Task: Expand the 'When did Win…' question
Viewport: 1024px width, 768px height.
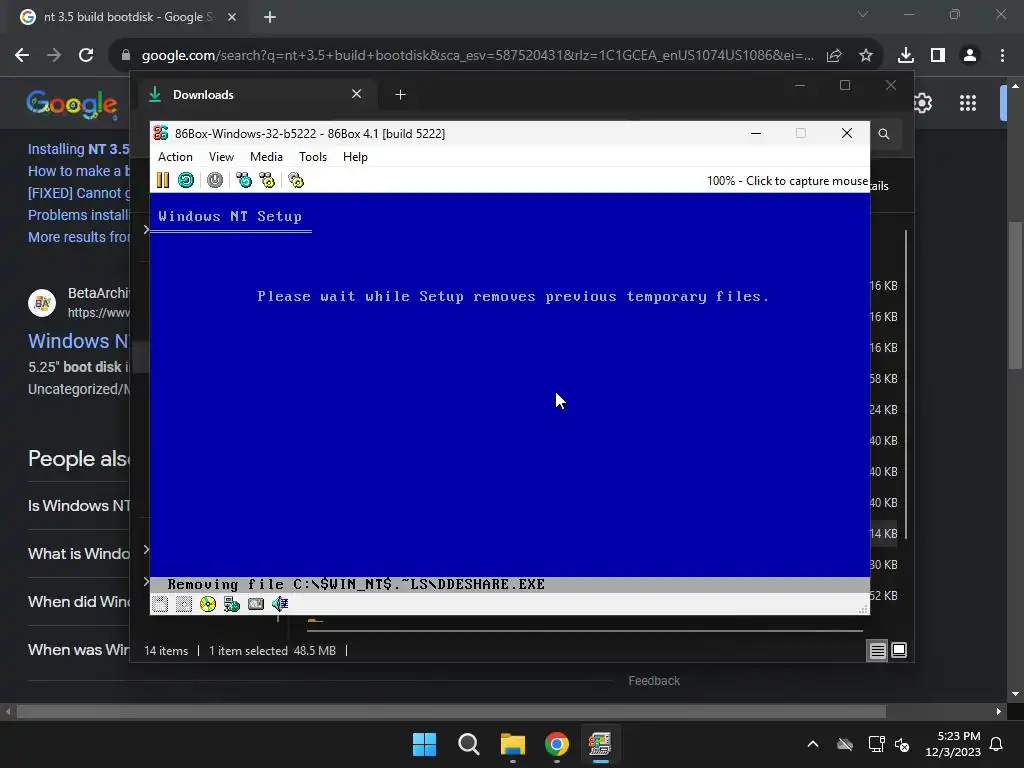Action: [78, 601]
